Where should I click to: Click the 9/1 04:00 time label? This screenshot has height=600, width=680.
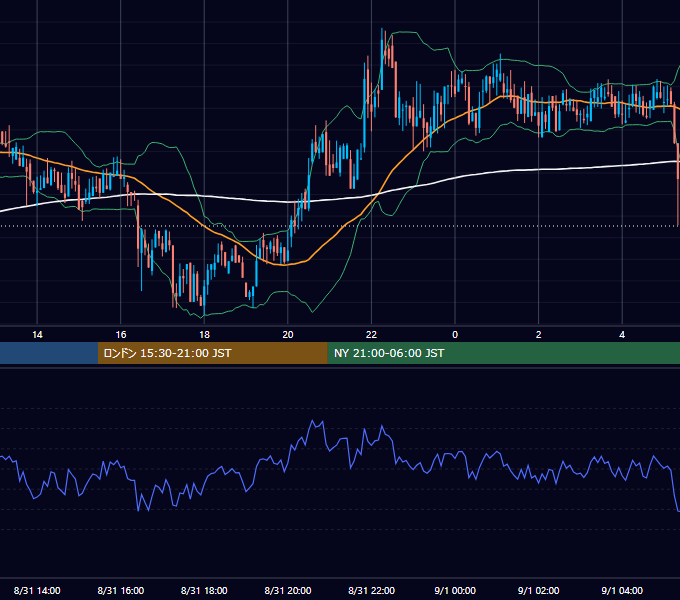pyautogui.click(x=622, y=590)
